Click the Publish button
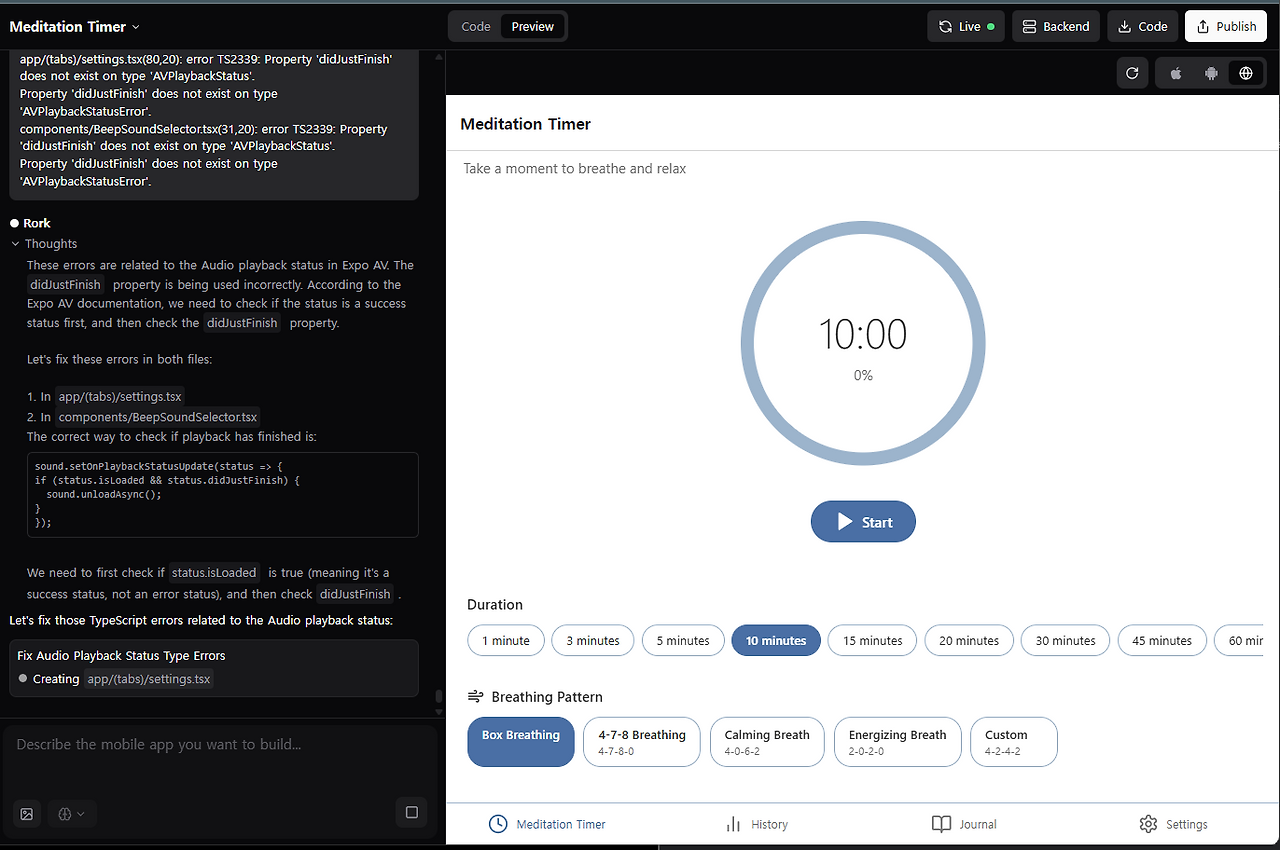 [1226, 27]
